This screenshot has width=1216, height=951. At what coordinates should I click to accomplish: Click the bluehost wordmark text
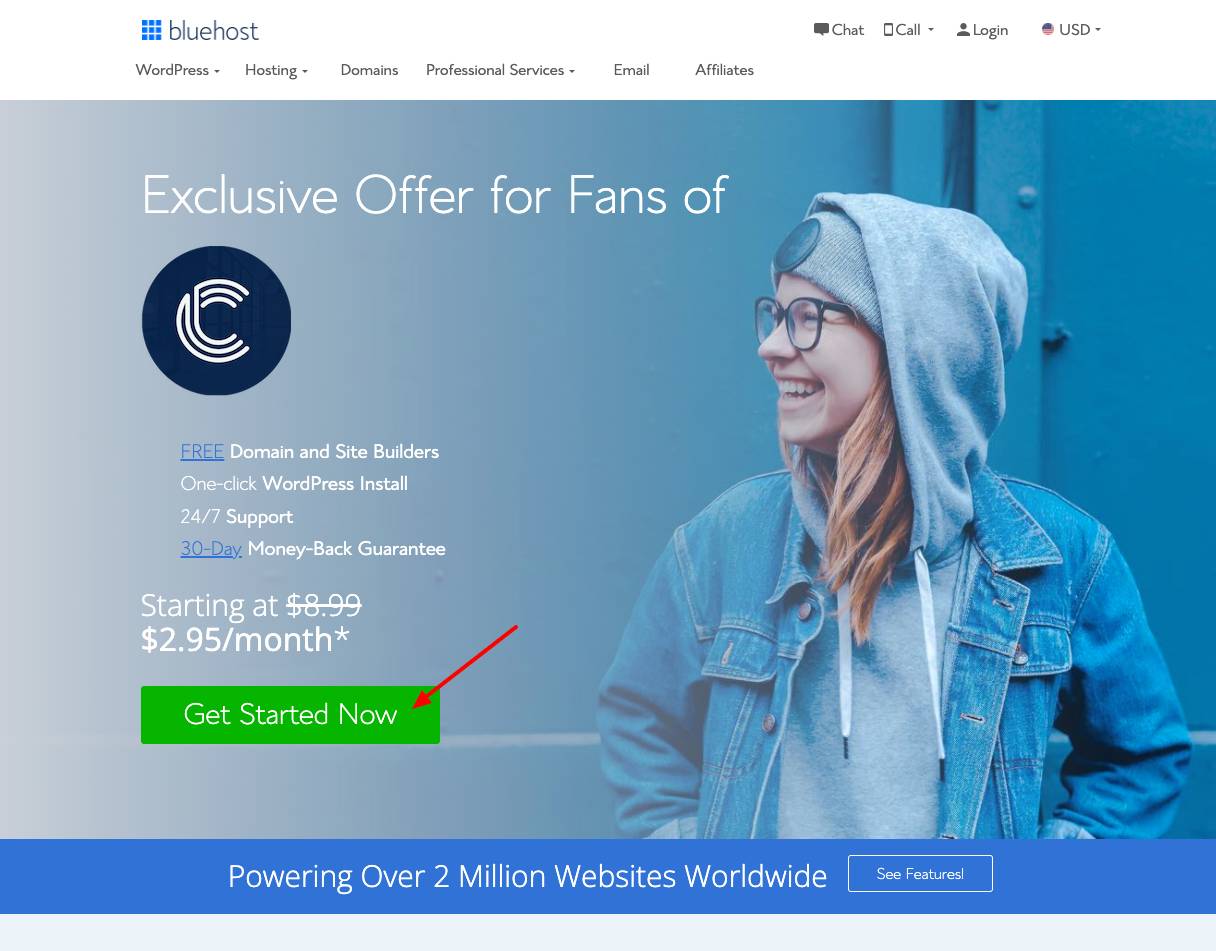(214, 31)
